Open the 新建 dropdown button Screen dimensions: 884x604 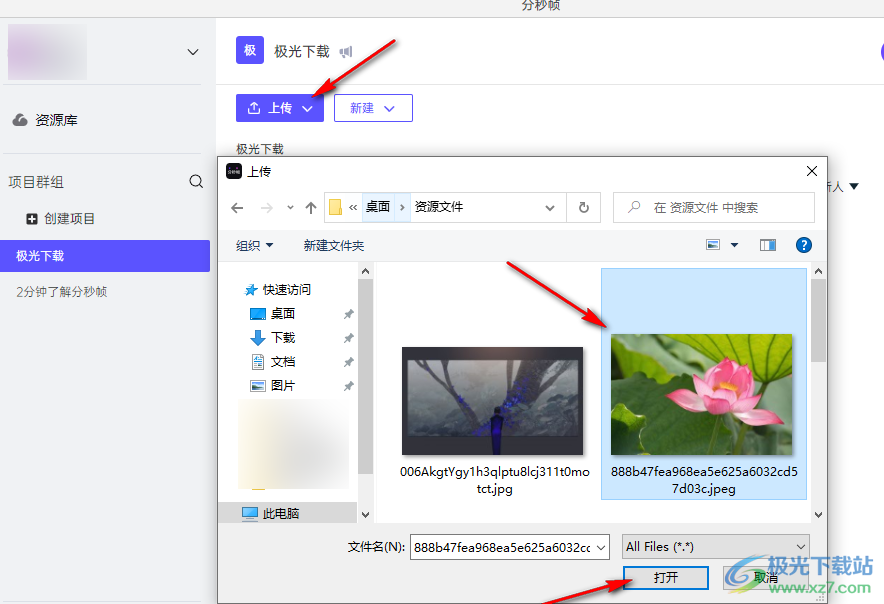[373, 108]
